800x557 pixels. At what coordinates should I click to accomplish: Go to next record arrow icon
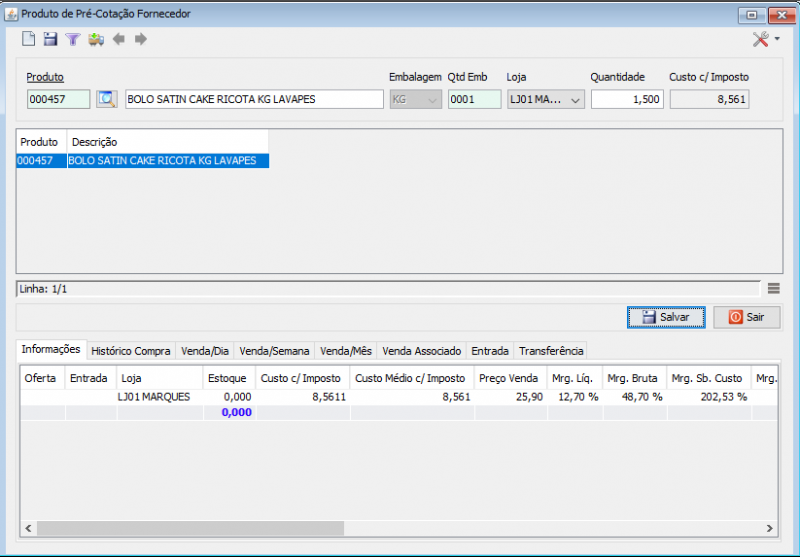point(141,39)
